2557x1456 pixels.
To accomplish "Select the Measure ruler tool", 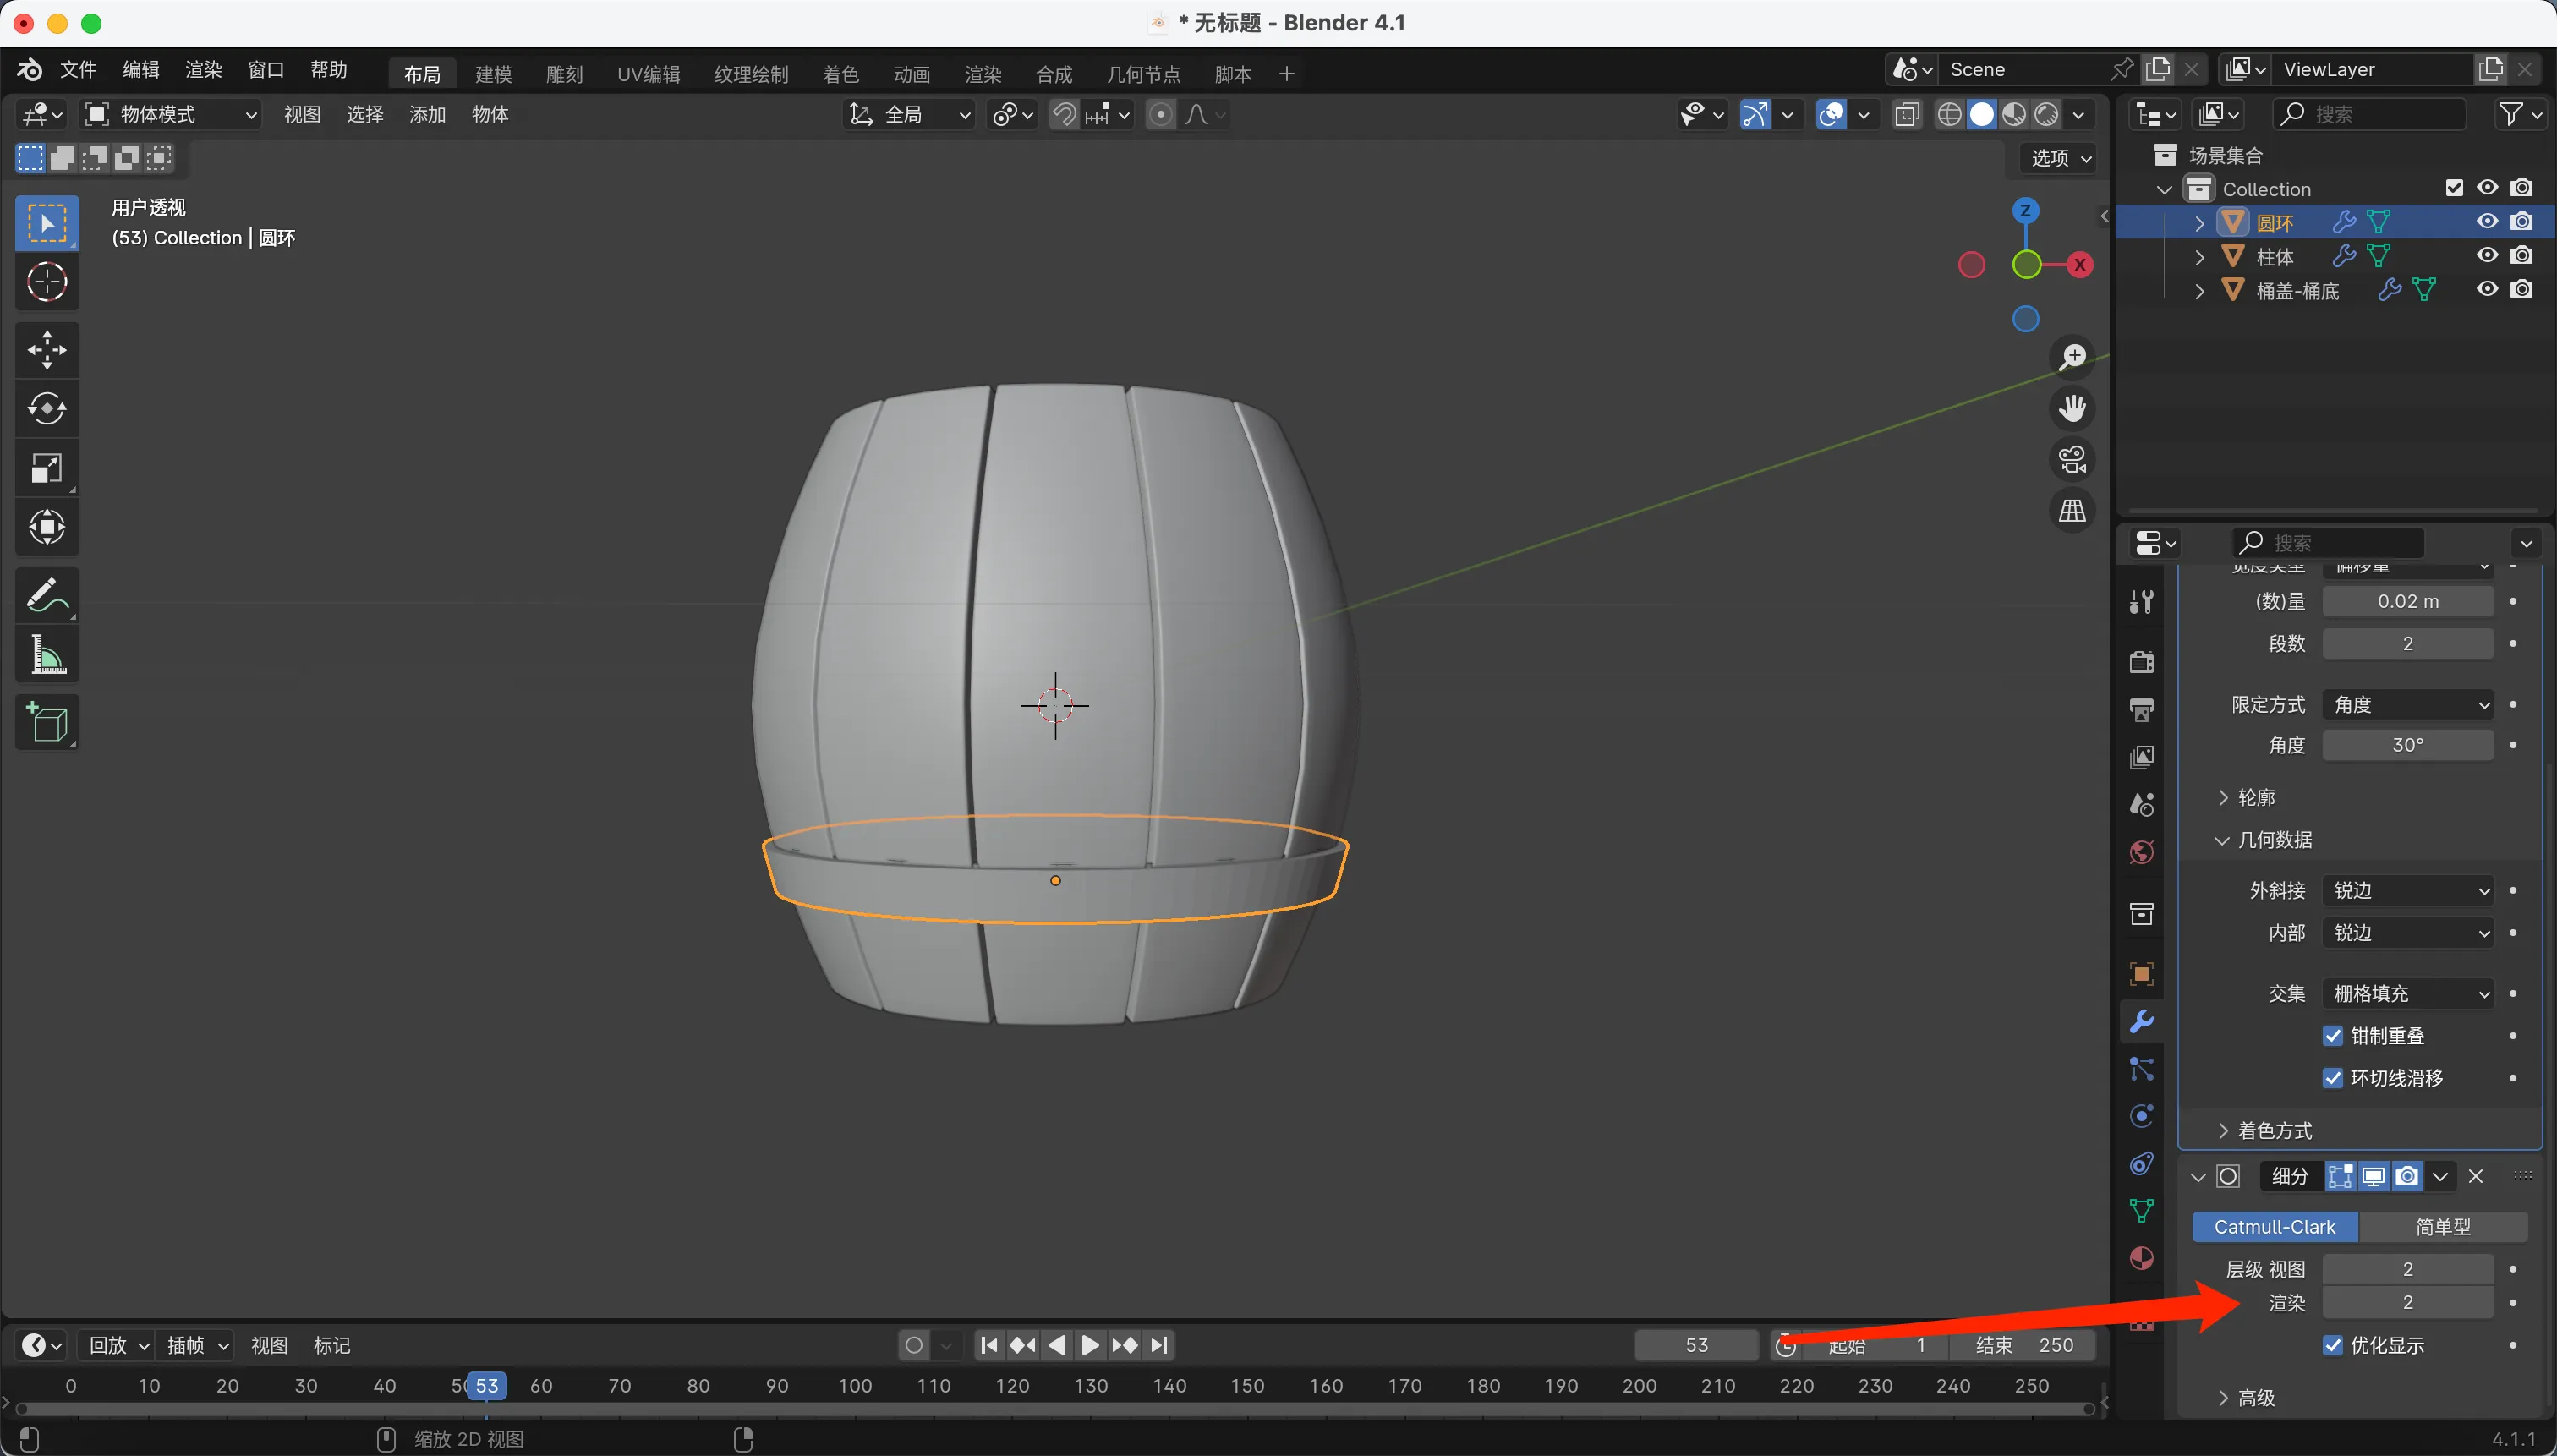I will coord(47,656).
